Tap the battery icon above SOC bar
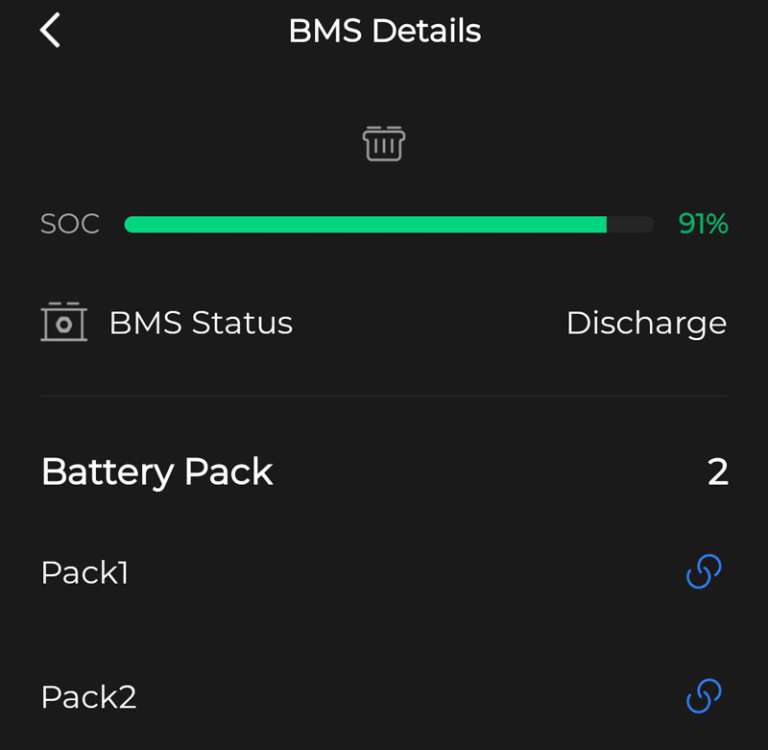768x750 pixels. click(x=384, y=144)
